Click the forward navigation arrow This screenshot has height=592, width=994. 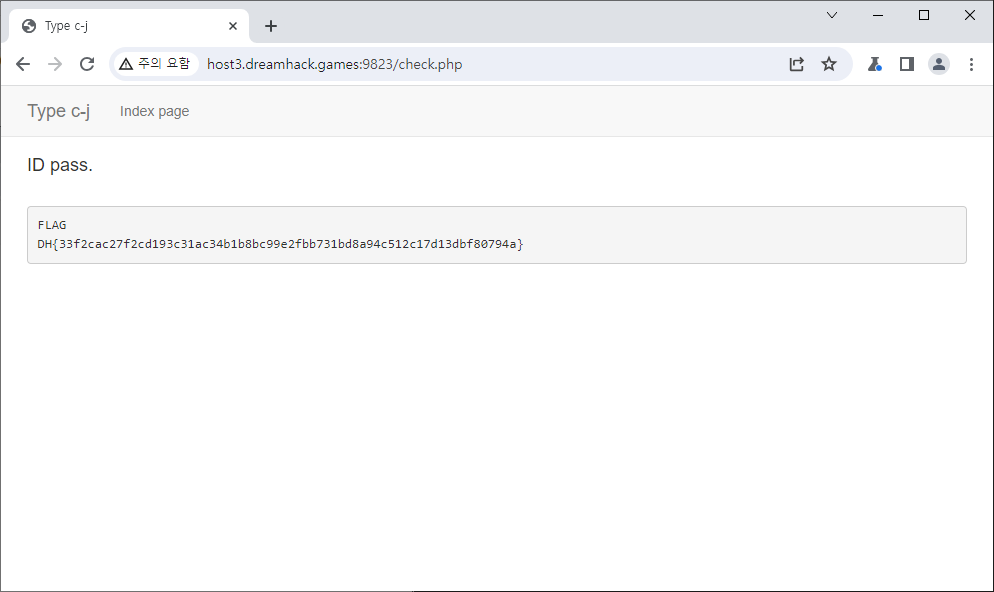[55, 64]
